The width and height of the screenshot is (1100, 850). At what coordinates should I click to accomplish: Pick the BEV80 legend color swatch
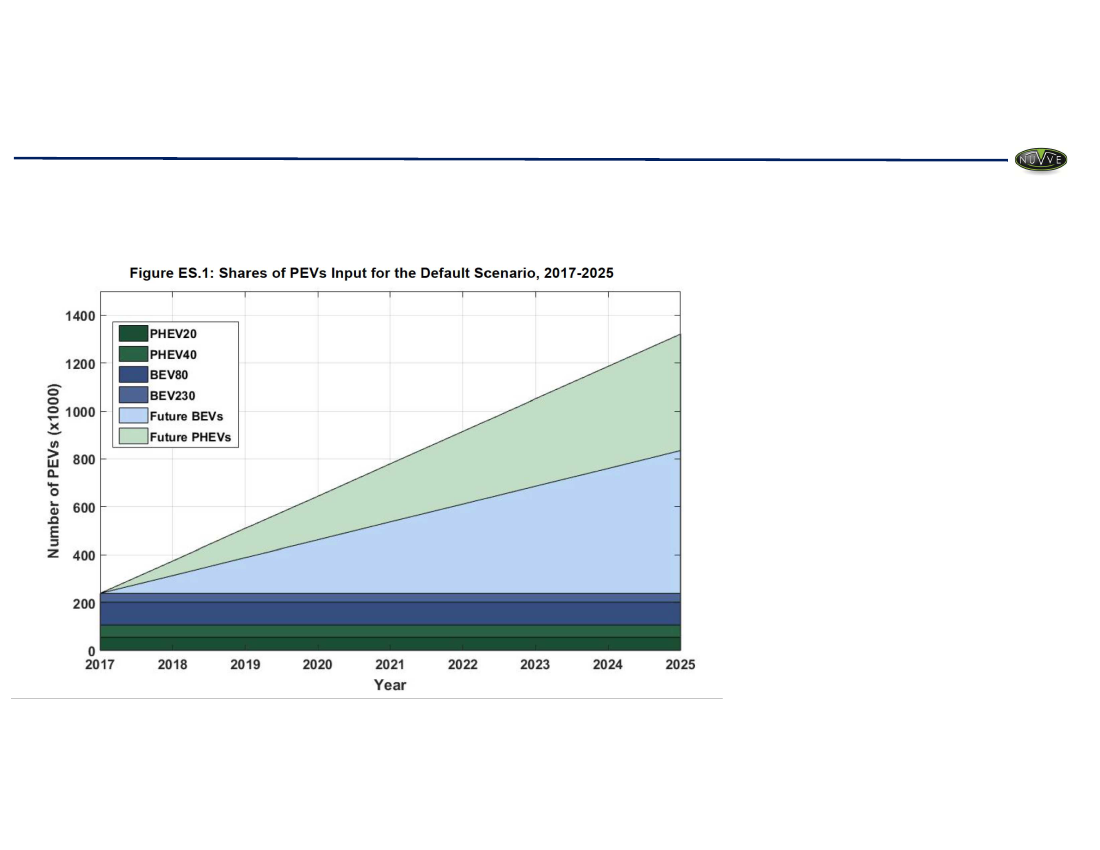point(133,375)
